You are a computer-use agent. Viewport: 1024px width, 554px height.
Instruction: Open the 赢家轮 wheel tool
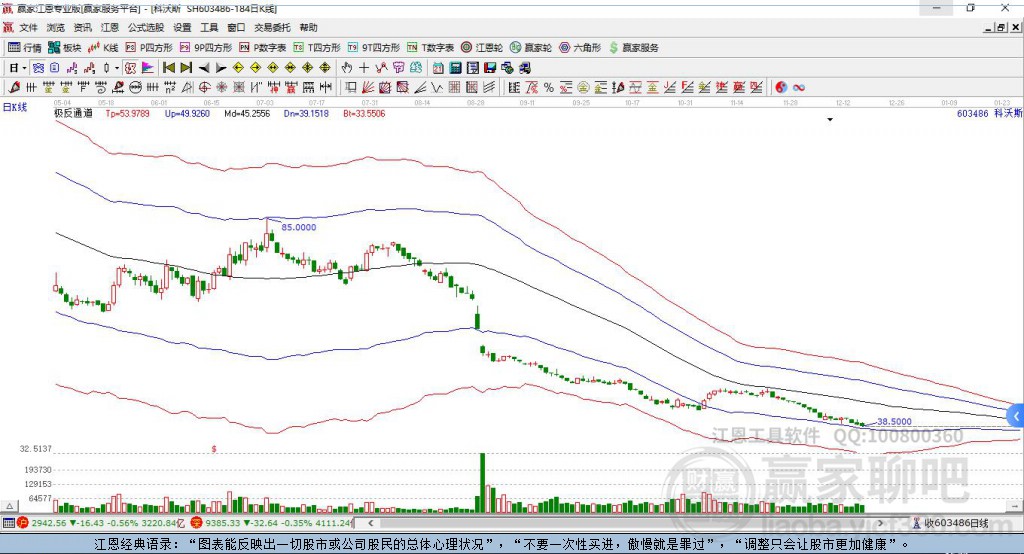pyautogui.click(x=531, y=48)
